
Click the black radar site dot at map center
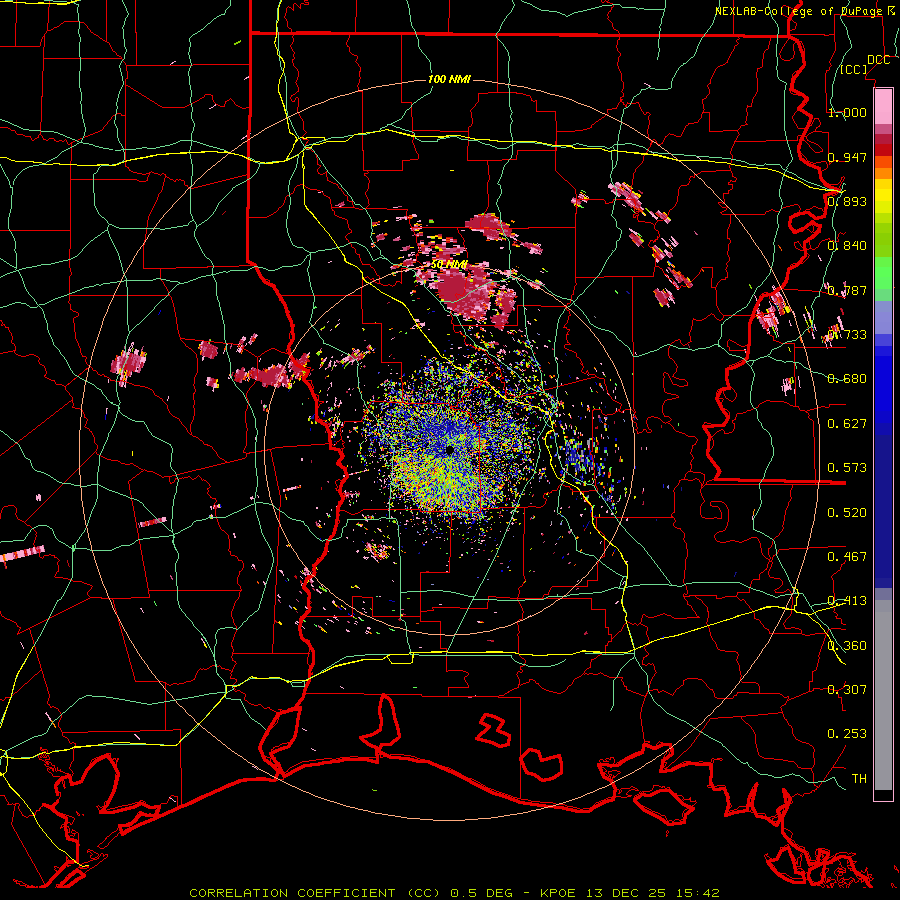coord(450,451)
